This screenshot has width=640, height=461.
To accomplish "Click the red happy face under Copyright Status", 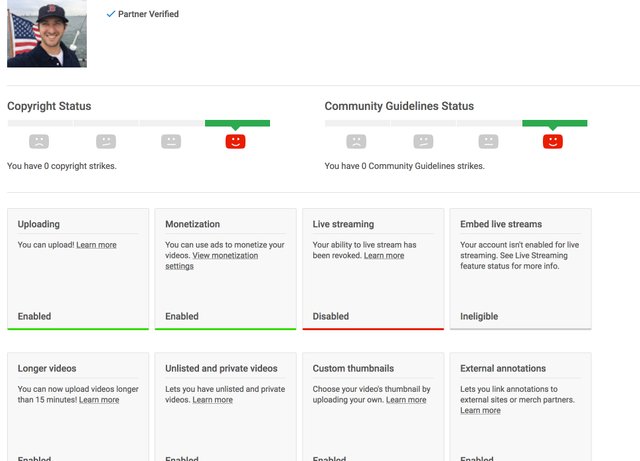I will pyautogui.click(x=236, y=141).
